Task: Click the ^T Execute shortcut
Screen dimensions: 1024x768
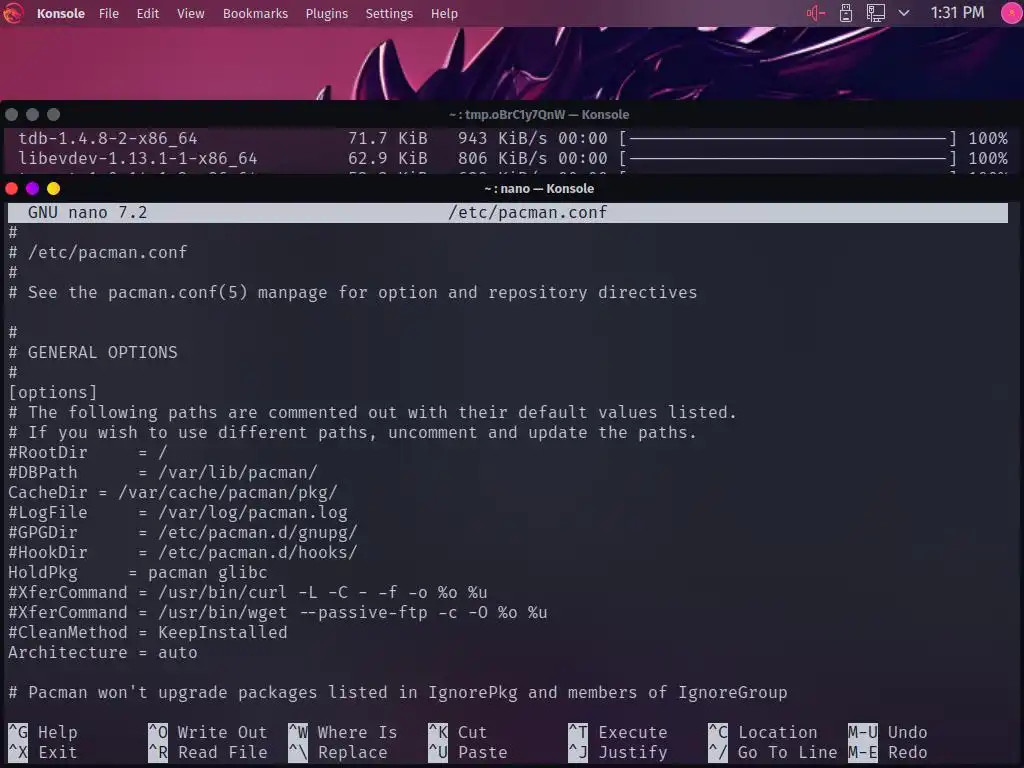Action: (618, 732)
